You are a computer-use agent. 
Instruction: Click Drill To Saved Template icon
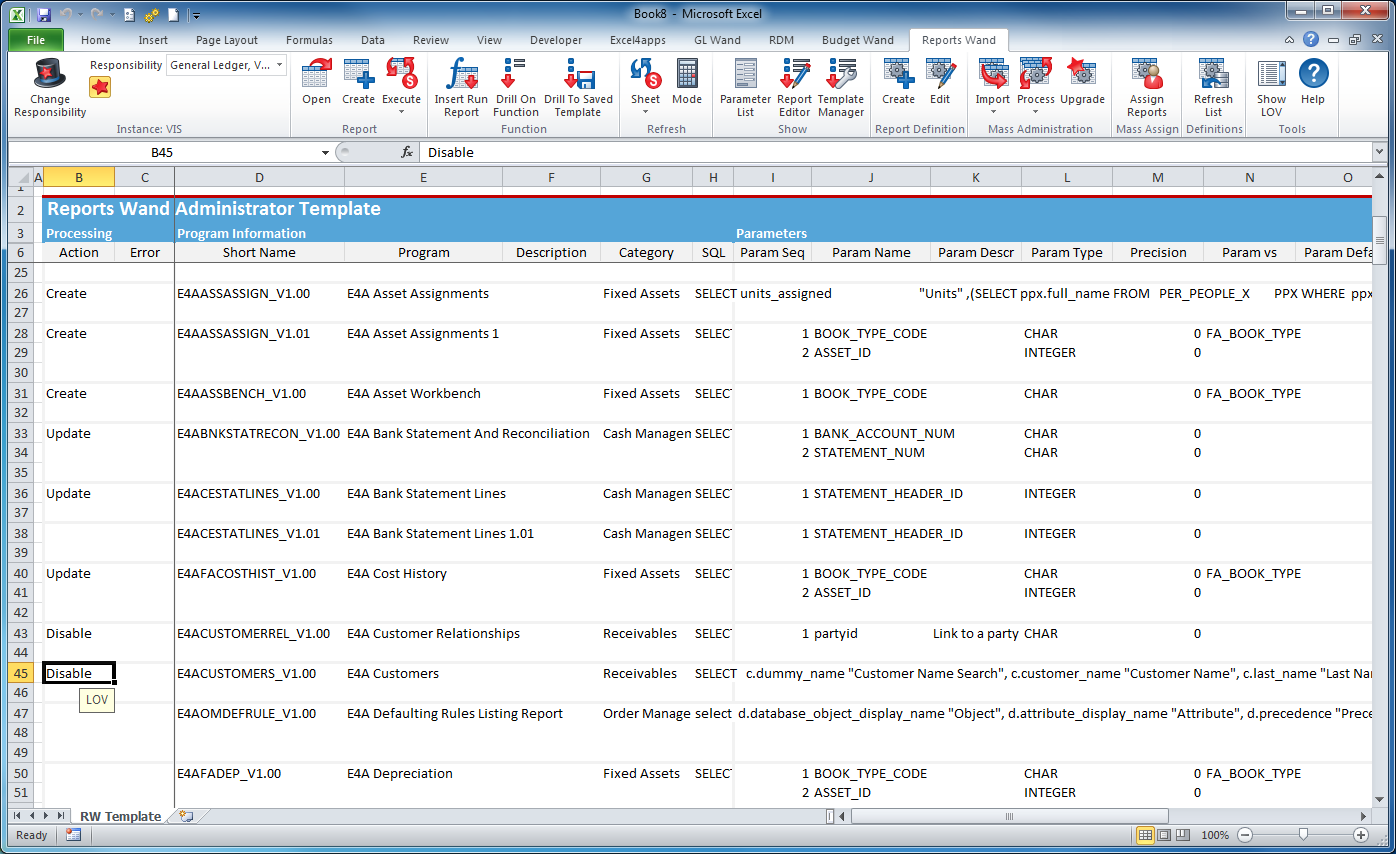point(578,75)
